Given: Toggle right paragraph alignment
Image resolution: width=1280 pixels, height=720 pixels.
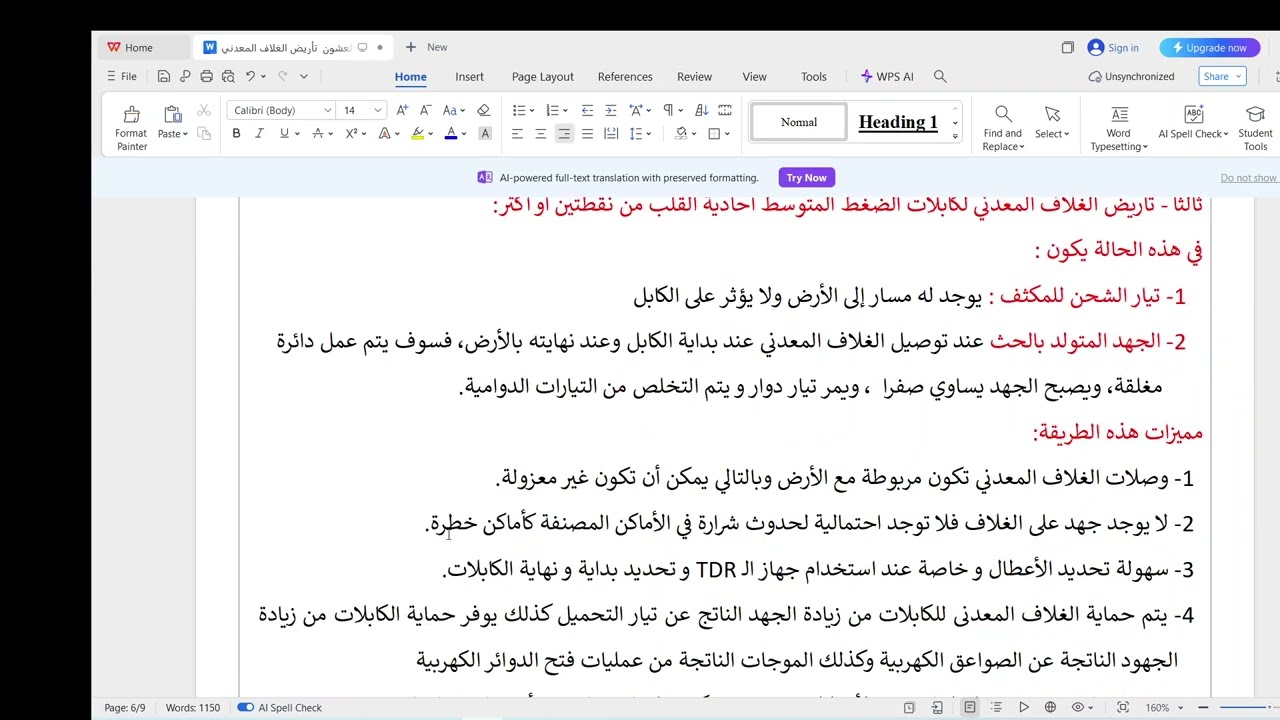Looking at the screenshot, I should click(564, 133).
